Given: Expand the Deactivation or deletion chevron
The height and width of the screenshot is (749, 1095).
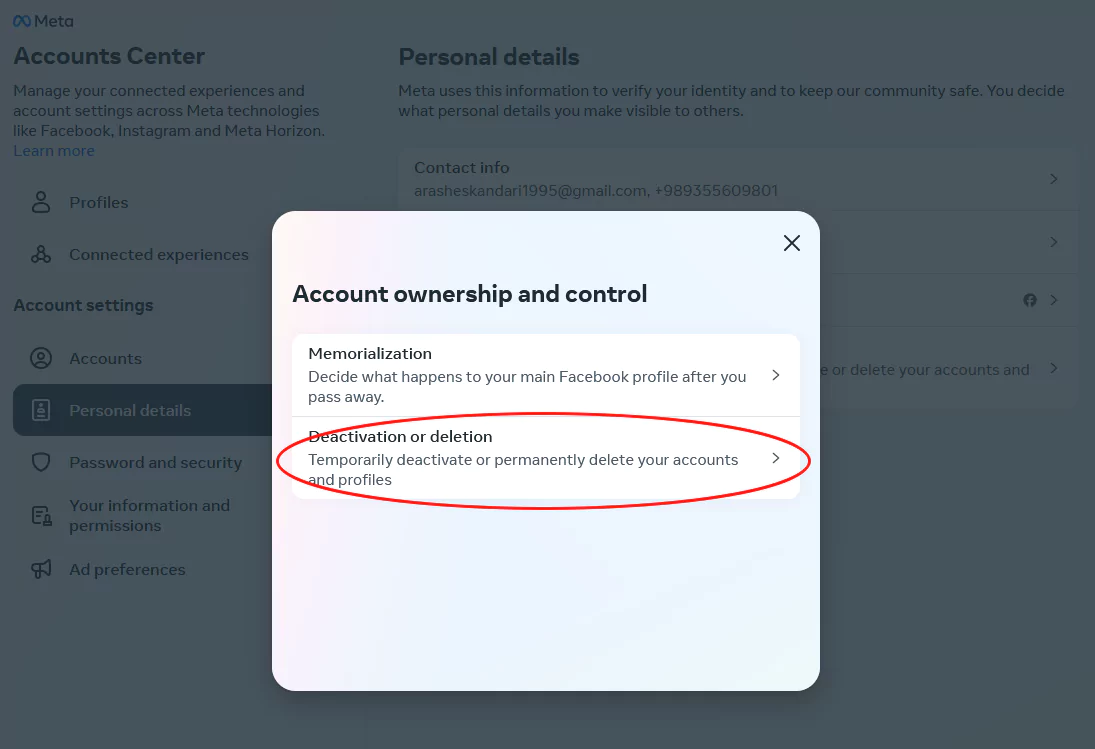Looking at the screenshot, I should [x=776, y=458].
